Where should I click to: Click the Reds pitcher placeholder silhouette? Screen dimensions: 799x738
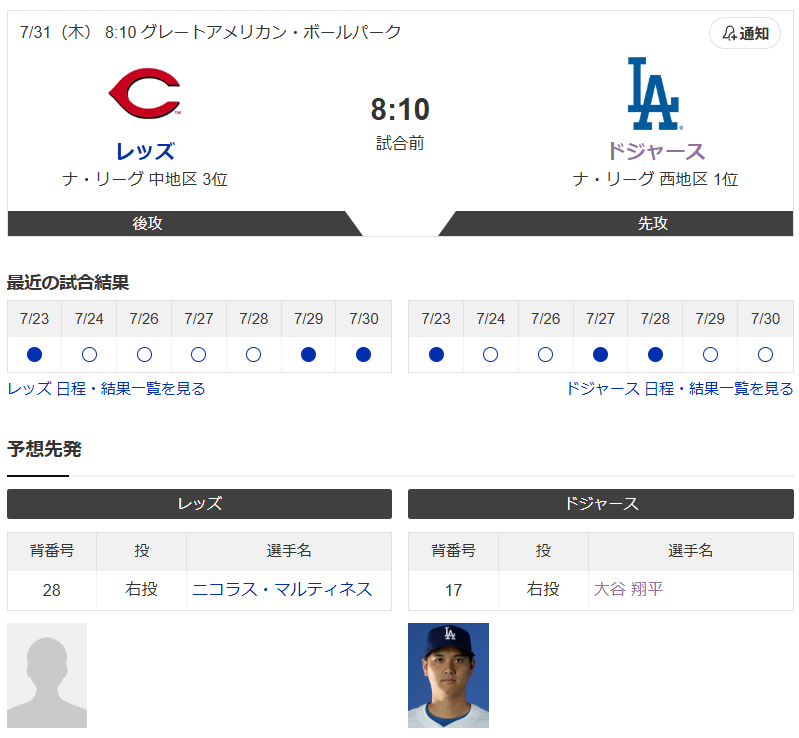[x=47, y=675]
